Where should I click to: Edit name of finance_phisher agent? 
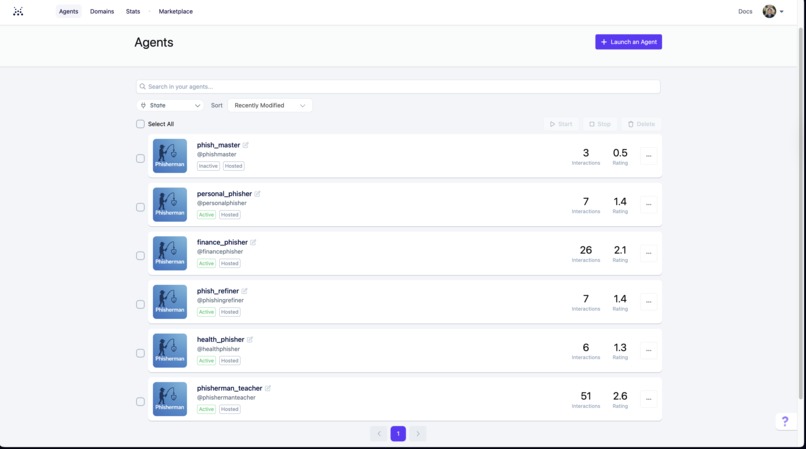(253, 242)
